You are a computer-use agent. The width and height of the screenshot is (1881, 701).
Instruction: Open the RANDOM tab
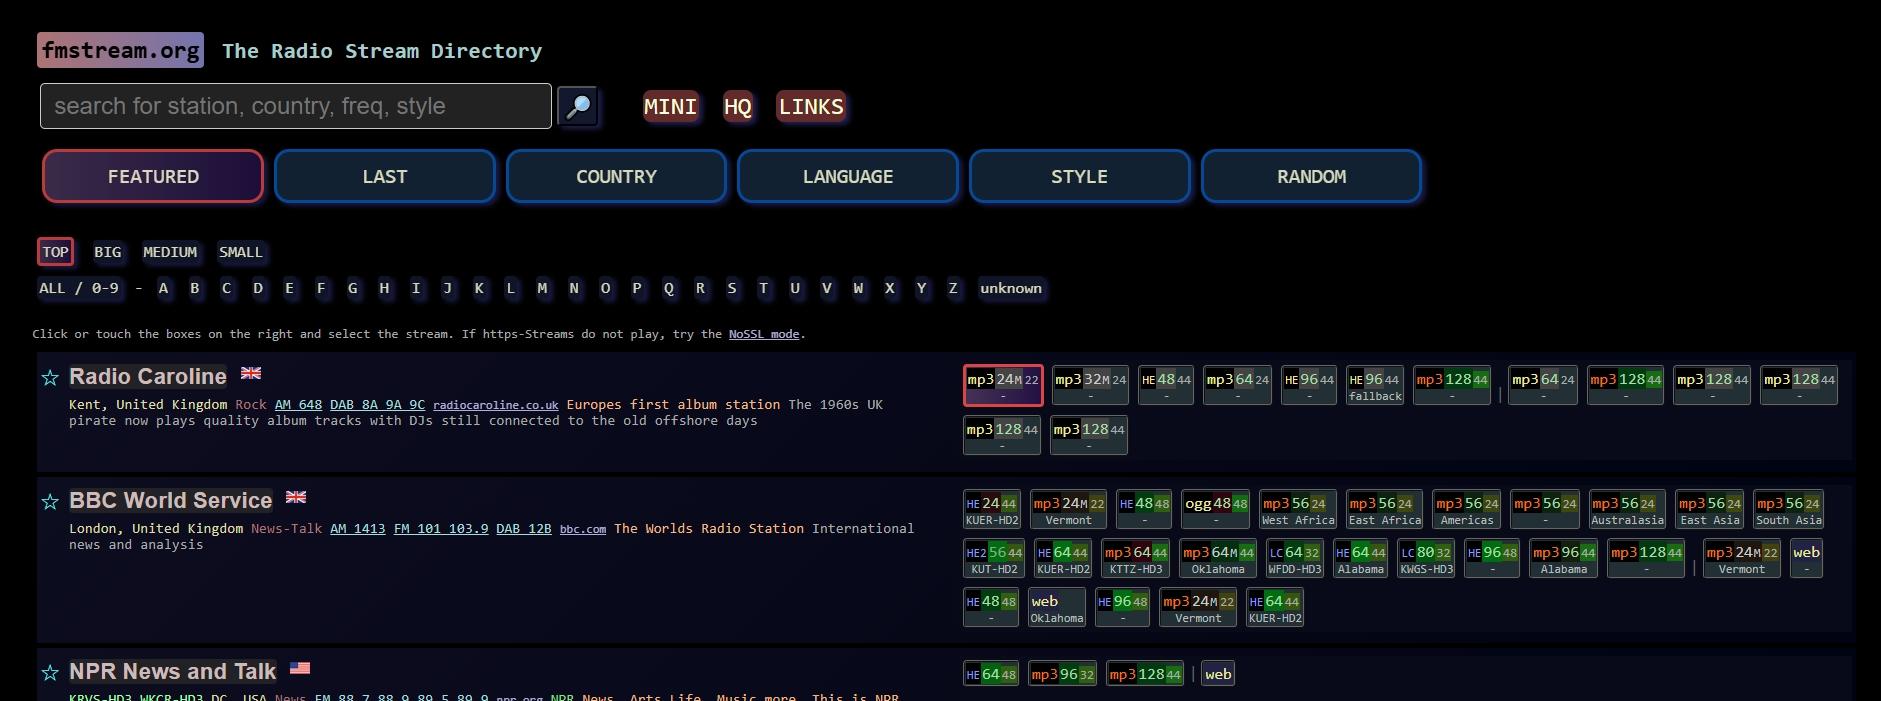pos(1311,176)
